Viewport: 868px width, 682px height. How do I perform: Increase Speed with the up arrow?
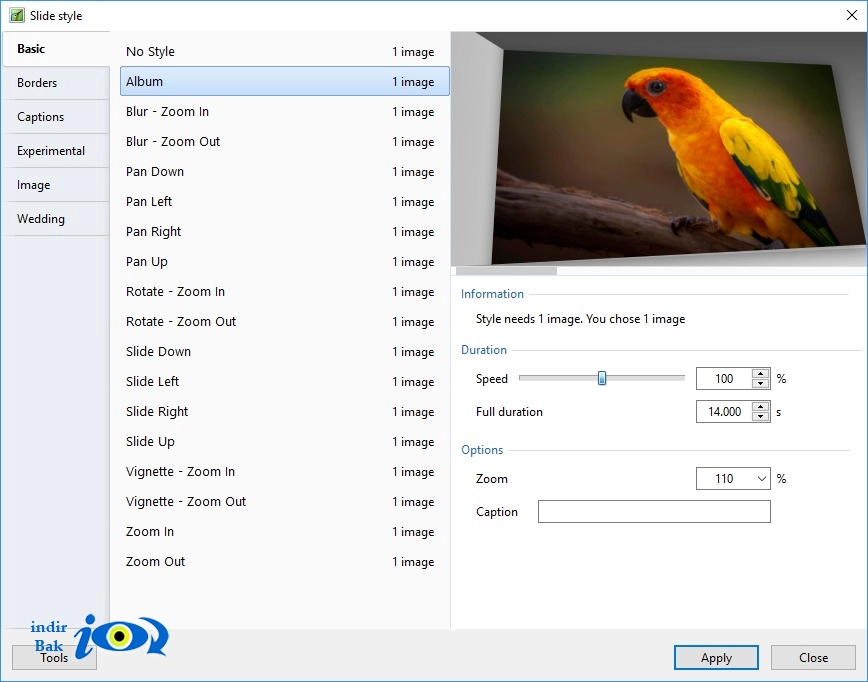pyautogui.click(x=761, y=374)
